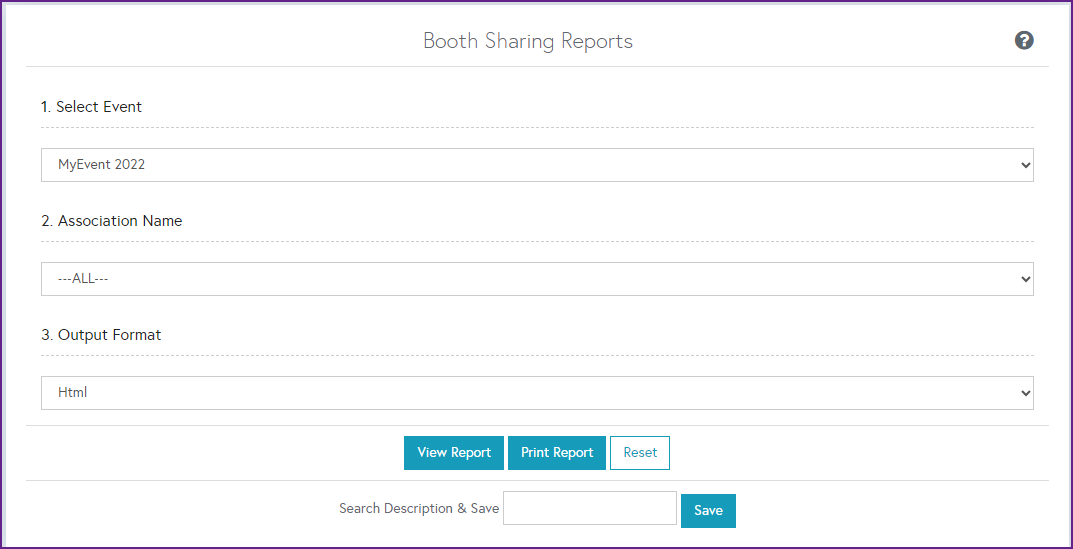Click the View Report button
Image resolution: width=1073 pixels, height=549 pixels.
454,453
